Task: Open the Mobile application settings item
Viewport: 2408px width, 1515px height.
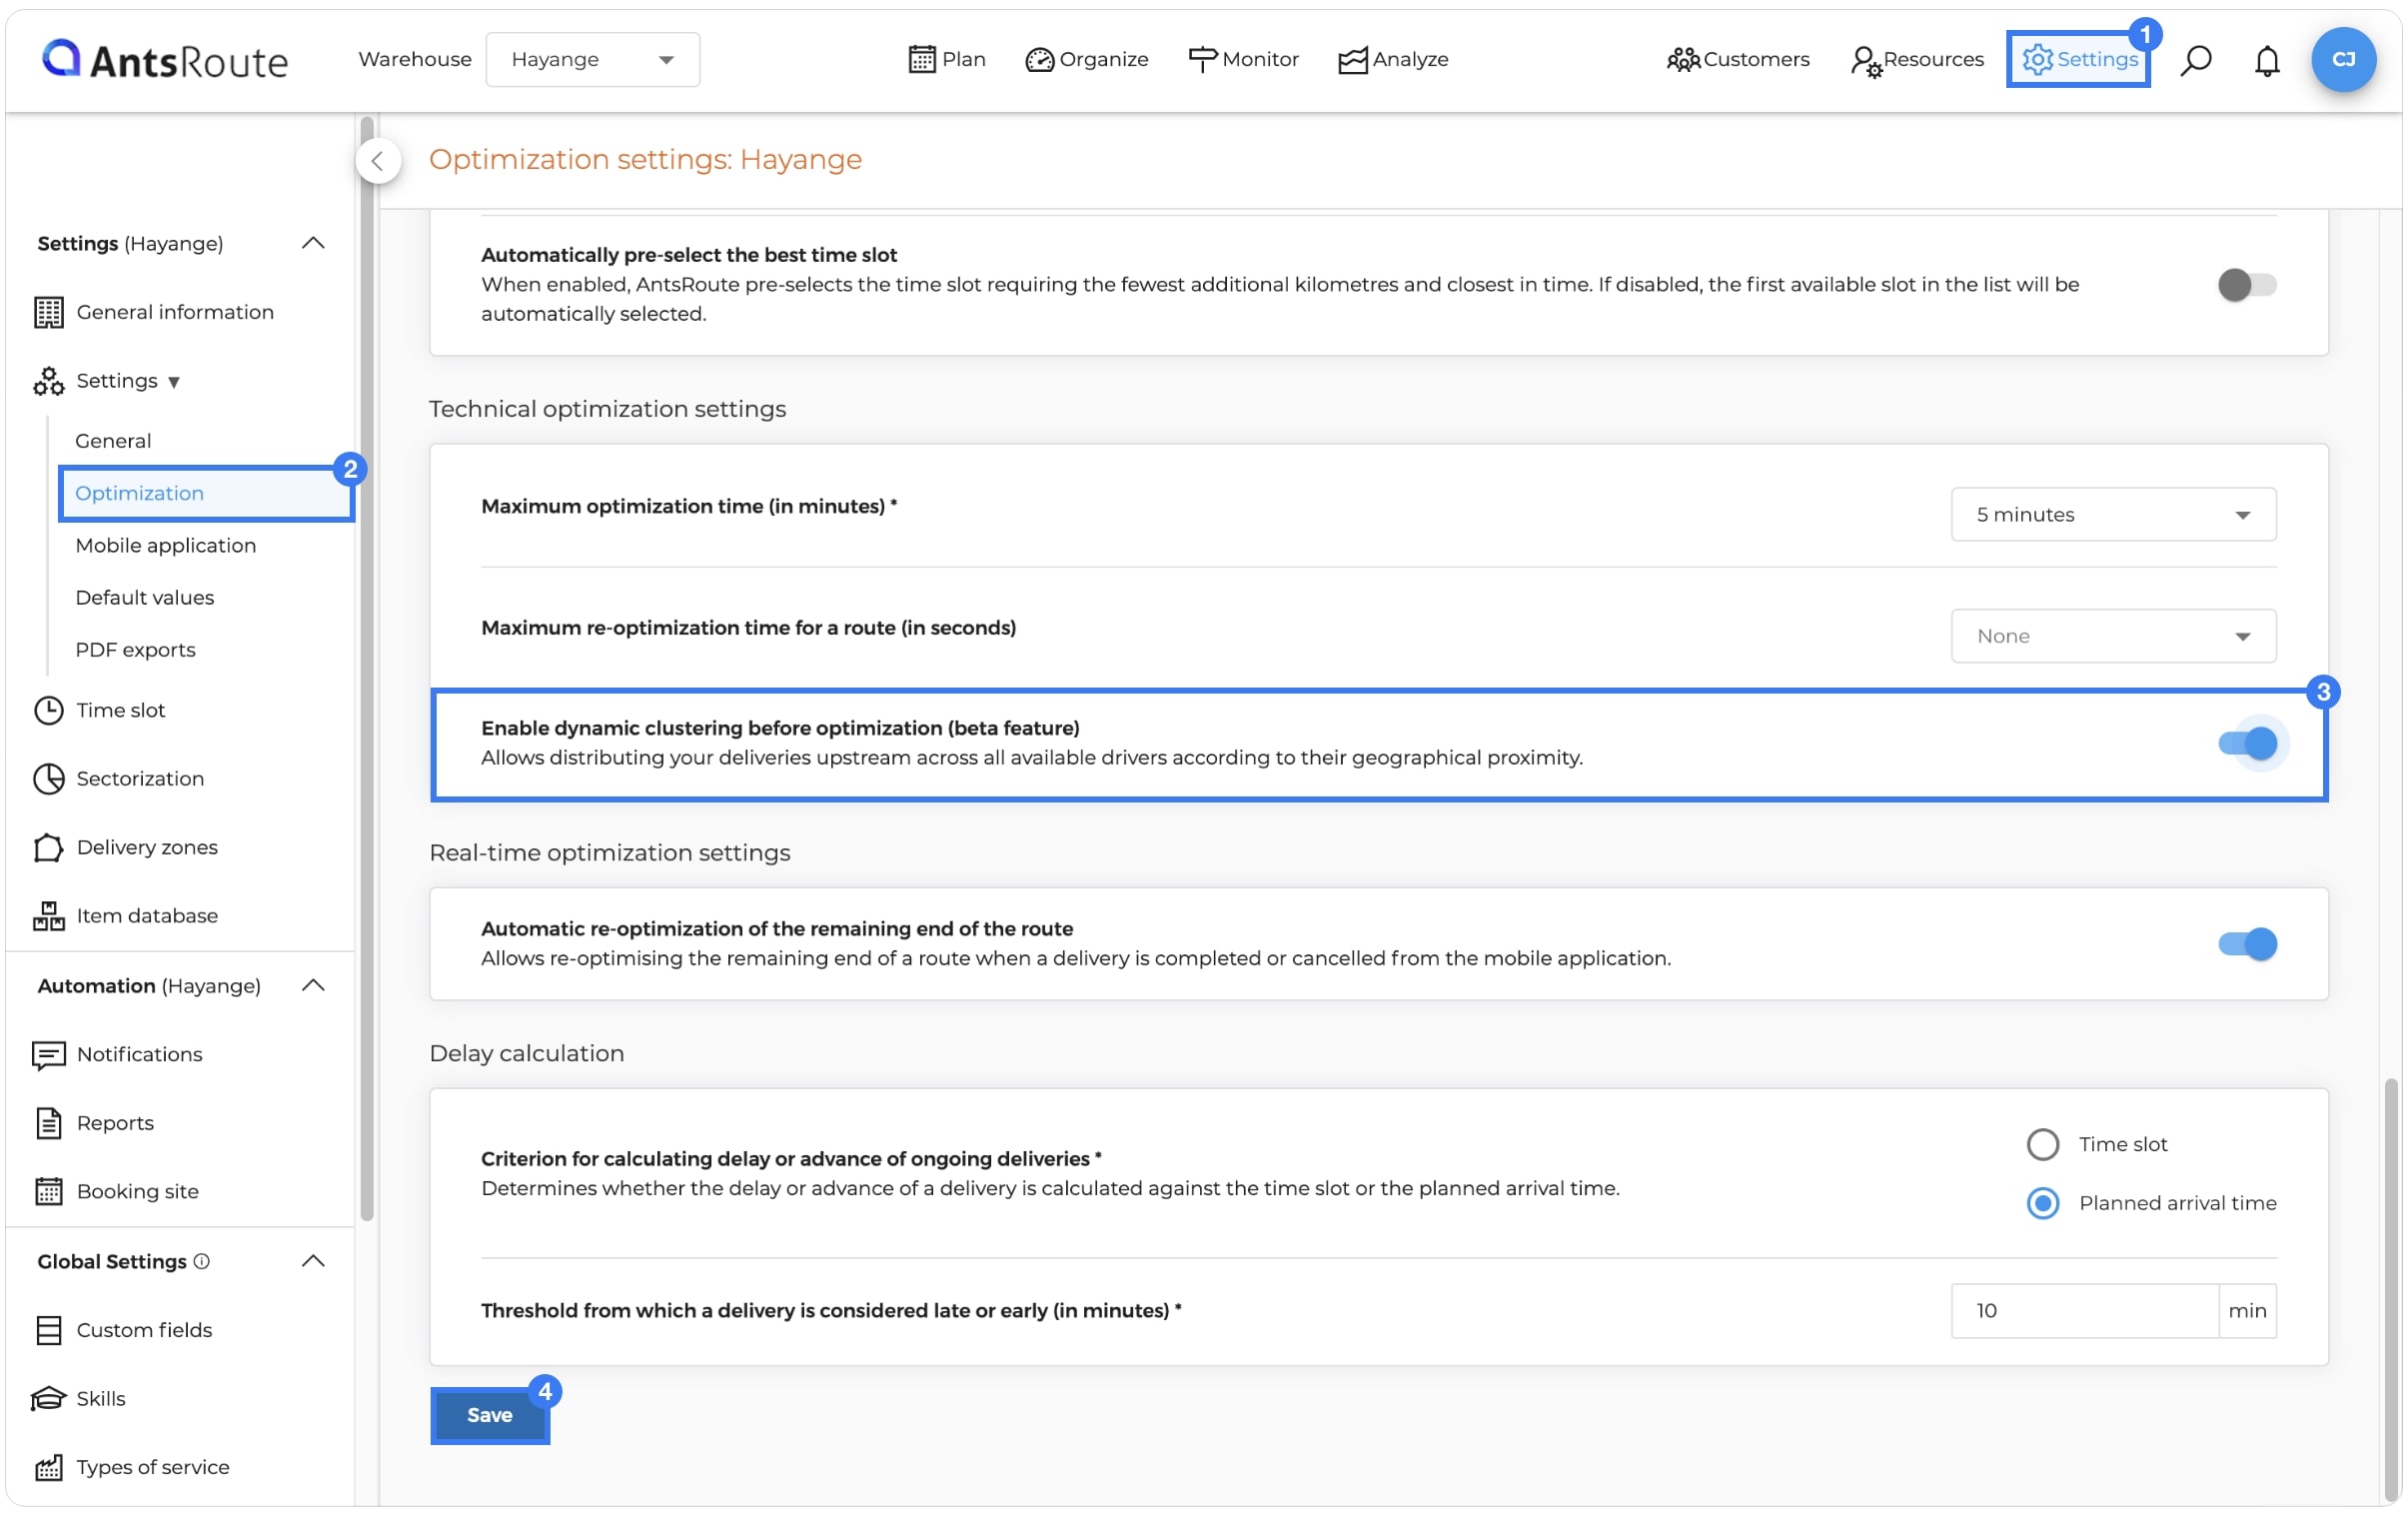Action: 165,545
